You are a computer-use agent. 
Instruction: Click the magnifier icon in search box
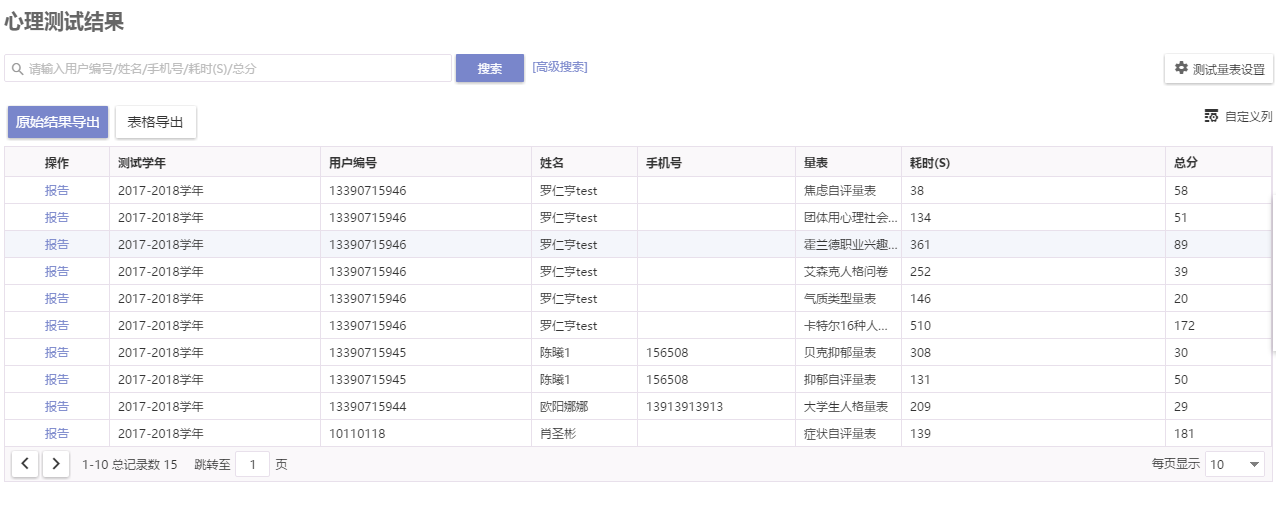point(18,69)
